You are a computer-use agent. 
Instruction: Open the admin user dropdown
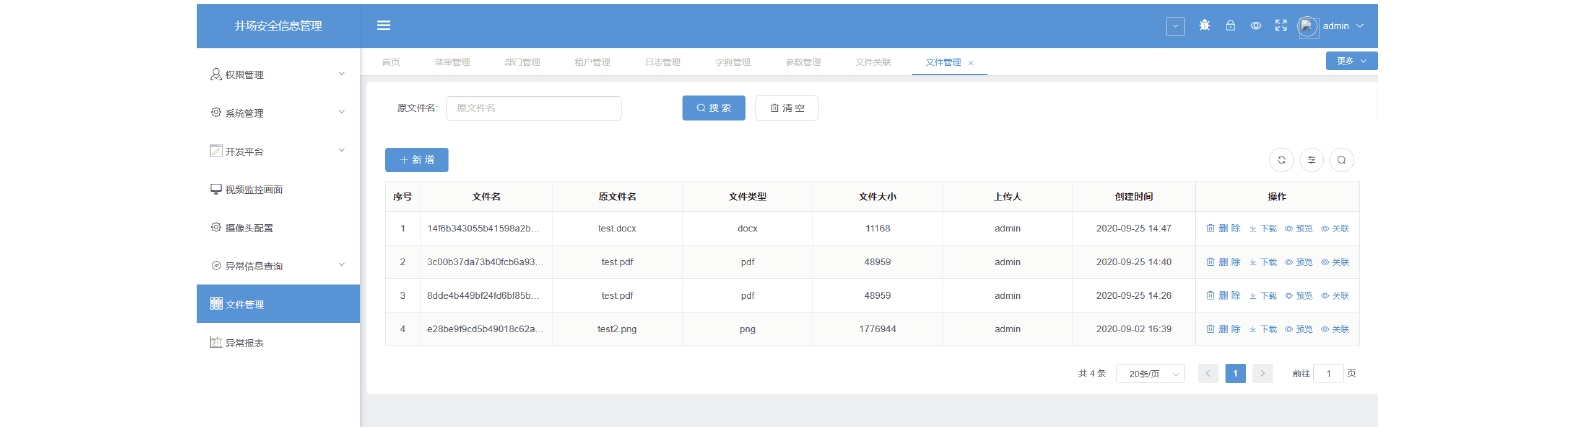click(x=1343, y=26)
